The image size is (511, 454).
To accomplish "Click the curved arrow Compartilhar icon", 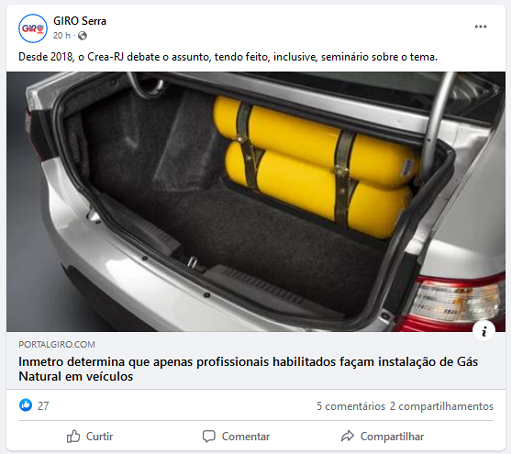I will click(347, 436).
